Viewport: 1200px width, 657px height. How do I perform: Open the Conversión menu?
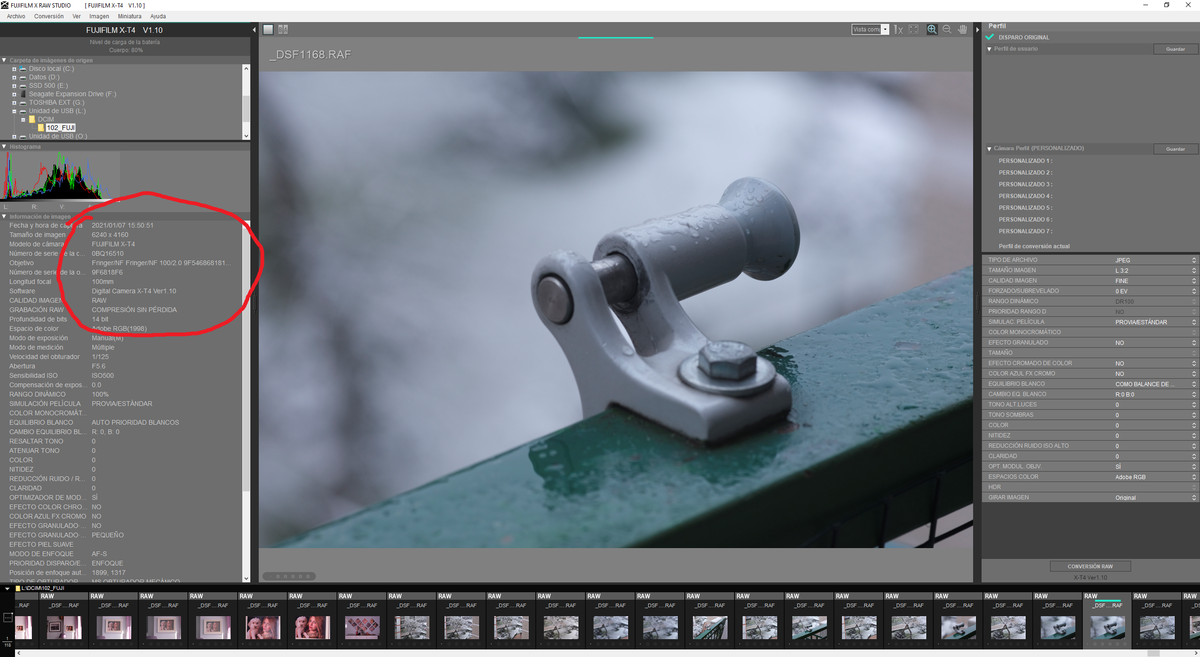pyautogui.click(x=48, y=16)
